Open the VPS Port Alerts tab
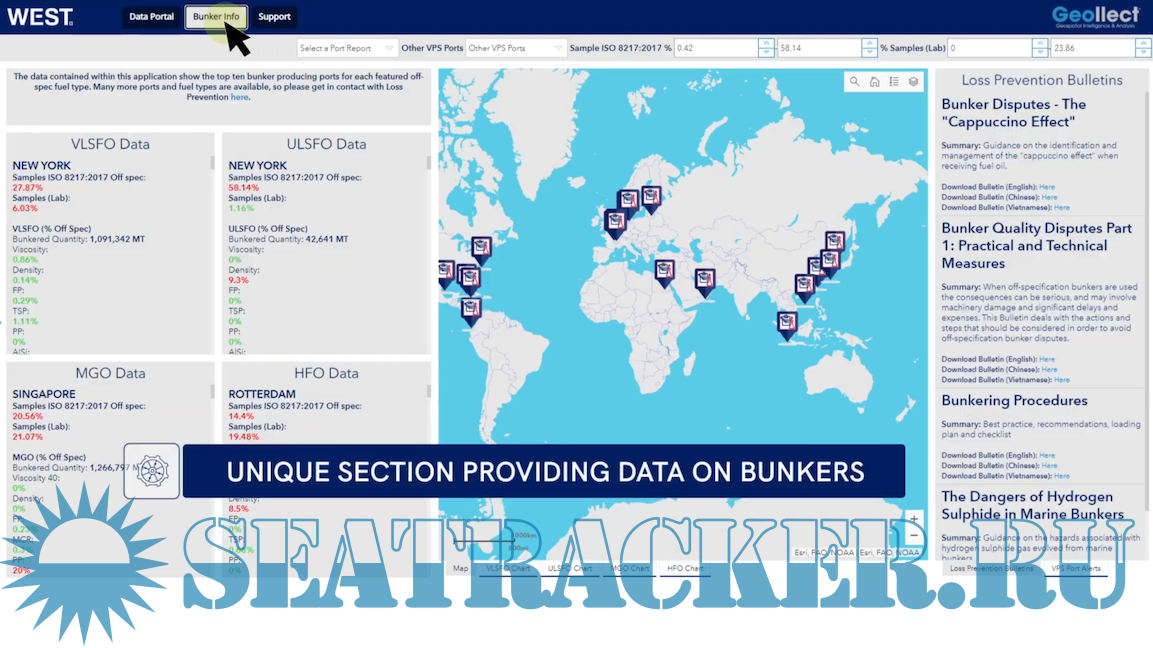The height and width of the screenshot is (648, 1153). (x=1075, y=568)
